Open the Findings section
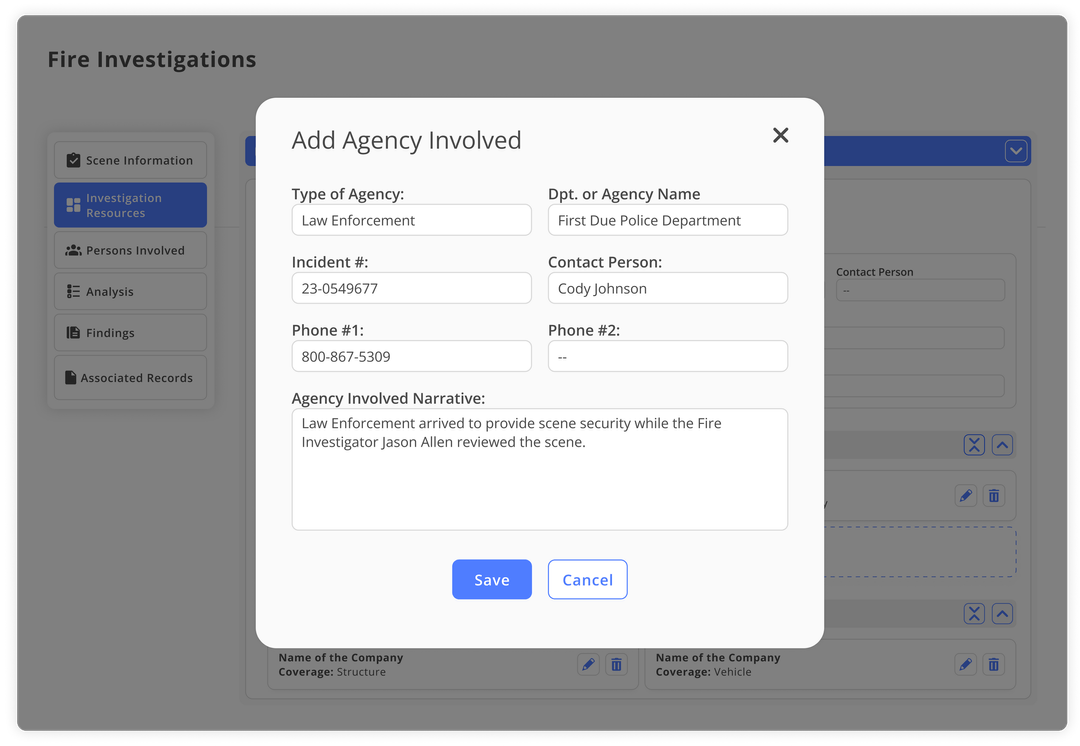The height and width of the screenshot is (746, 1080). point(131,333)
